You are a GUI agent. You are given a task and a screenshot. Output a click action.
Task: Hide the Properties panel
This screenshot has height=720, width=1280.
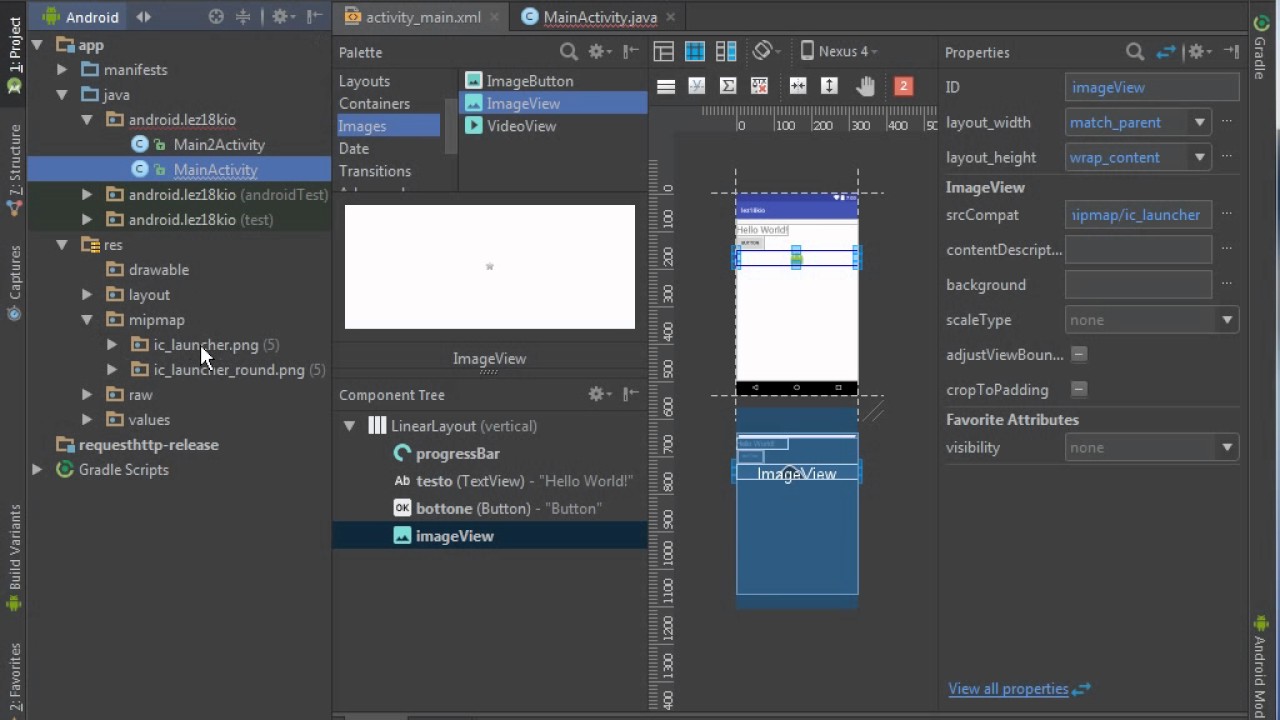click(x=1231, y=52)
